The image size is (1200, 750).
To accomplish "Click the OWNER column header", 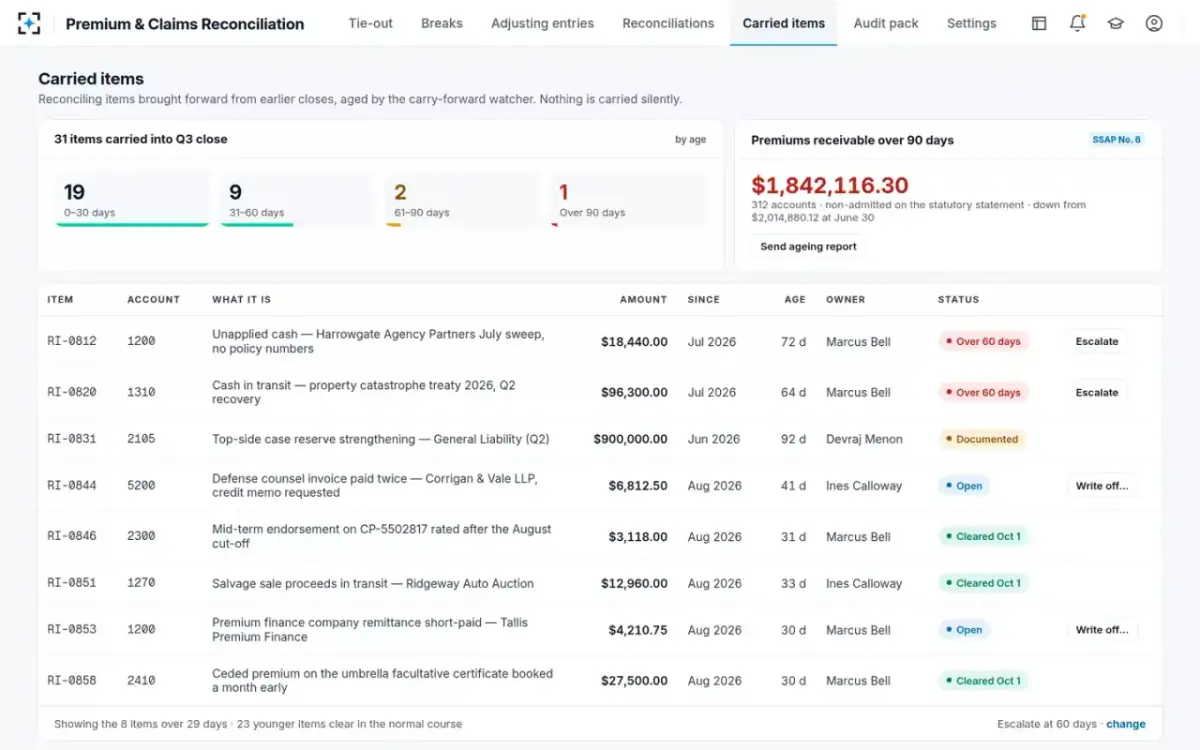I will click(845, 300).
